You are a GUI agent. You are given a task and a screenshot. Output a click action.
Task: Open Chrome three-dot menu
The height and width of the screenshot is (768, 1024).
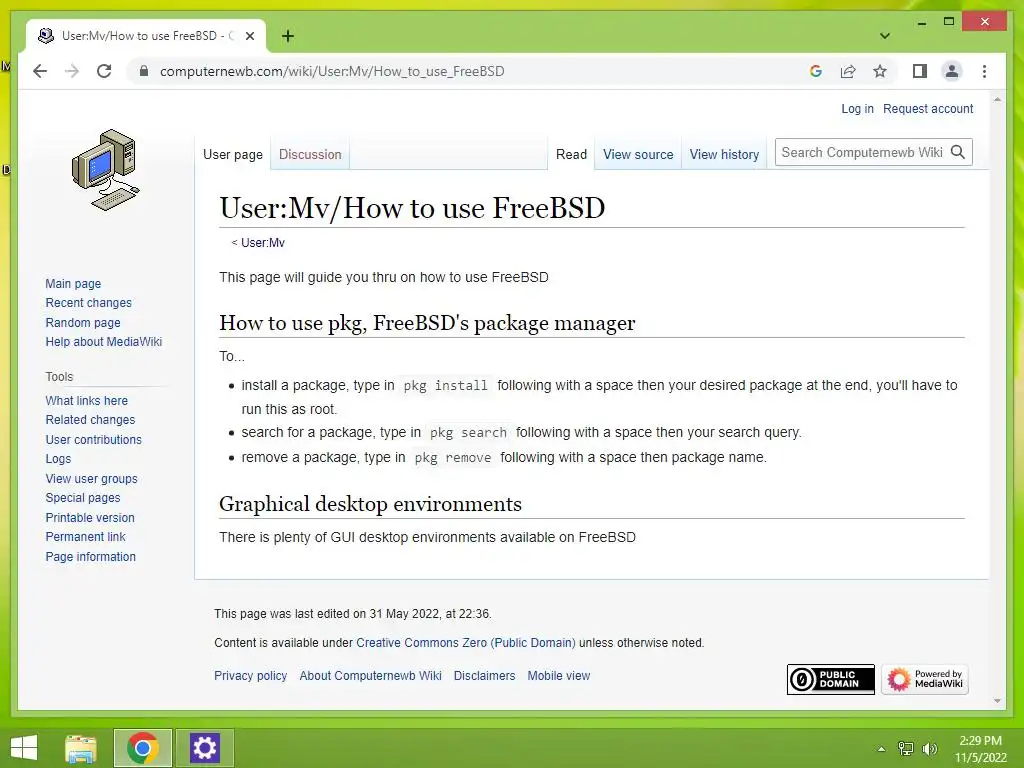point(984,71)
